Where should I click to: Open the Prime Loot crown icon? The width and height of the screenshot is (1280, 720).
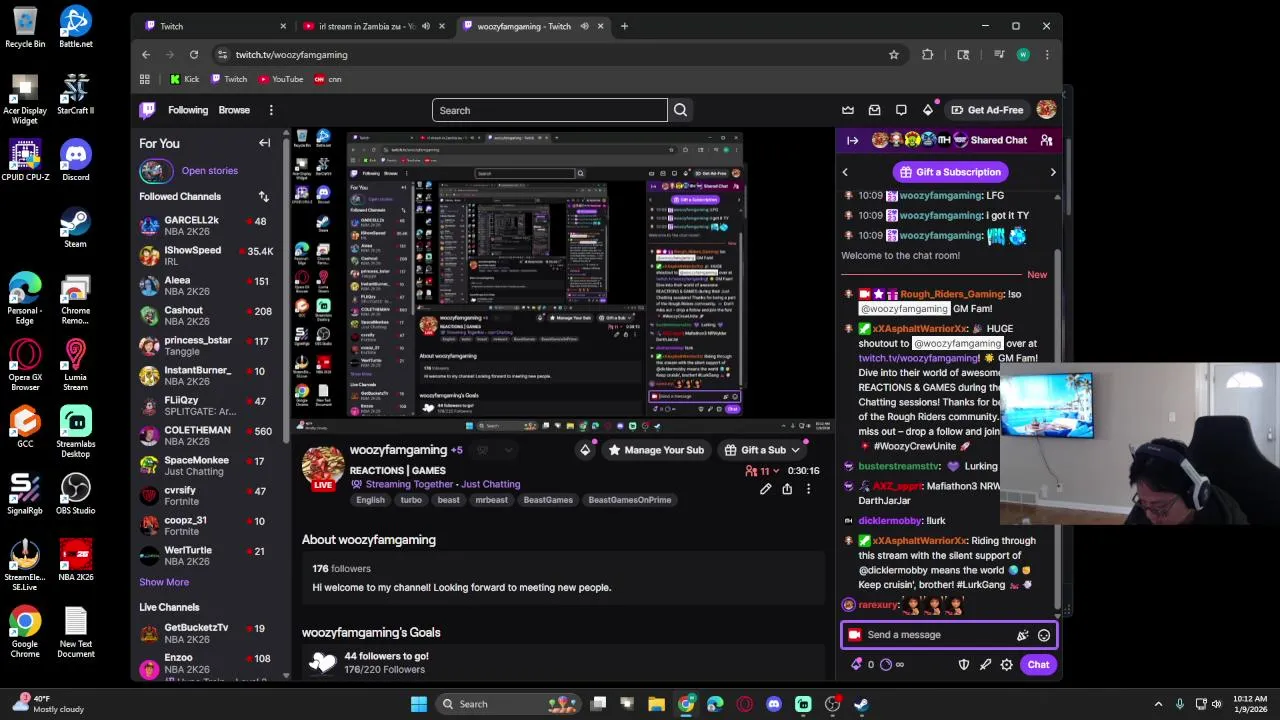848,110
